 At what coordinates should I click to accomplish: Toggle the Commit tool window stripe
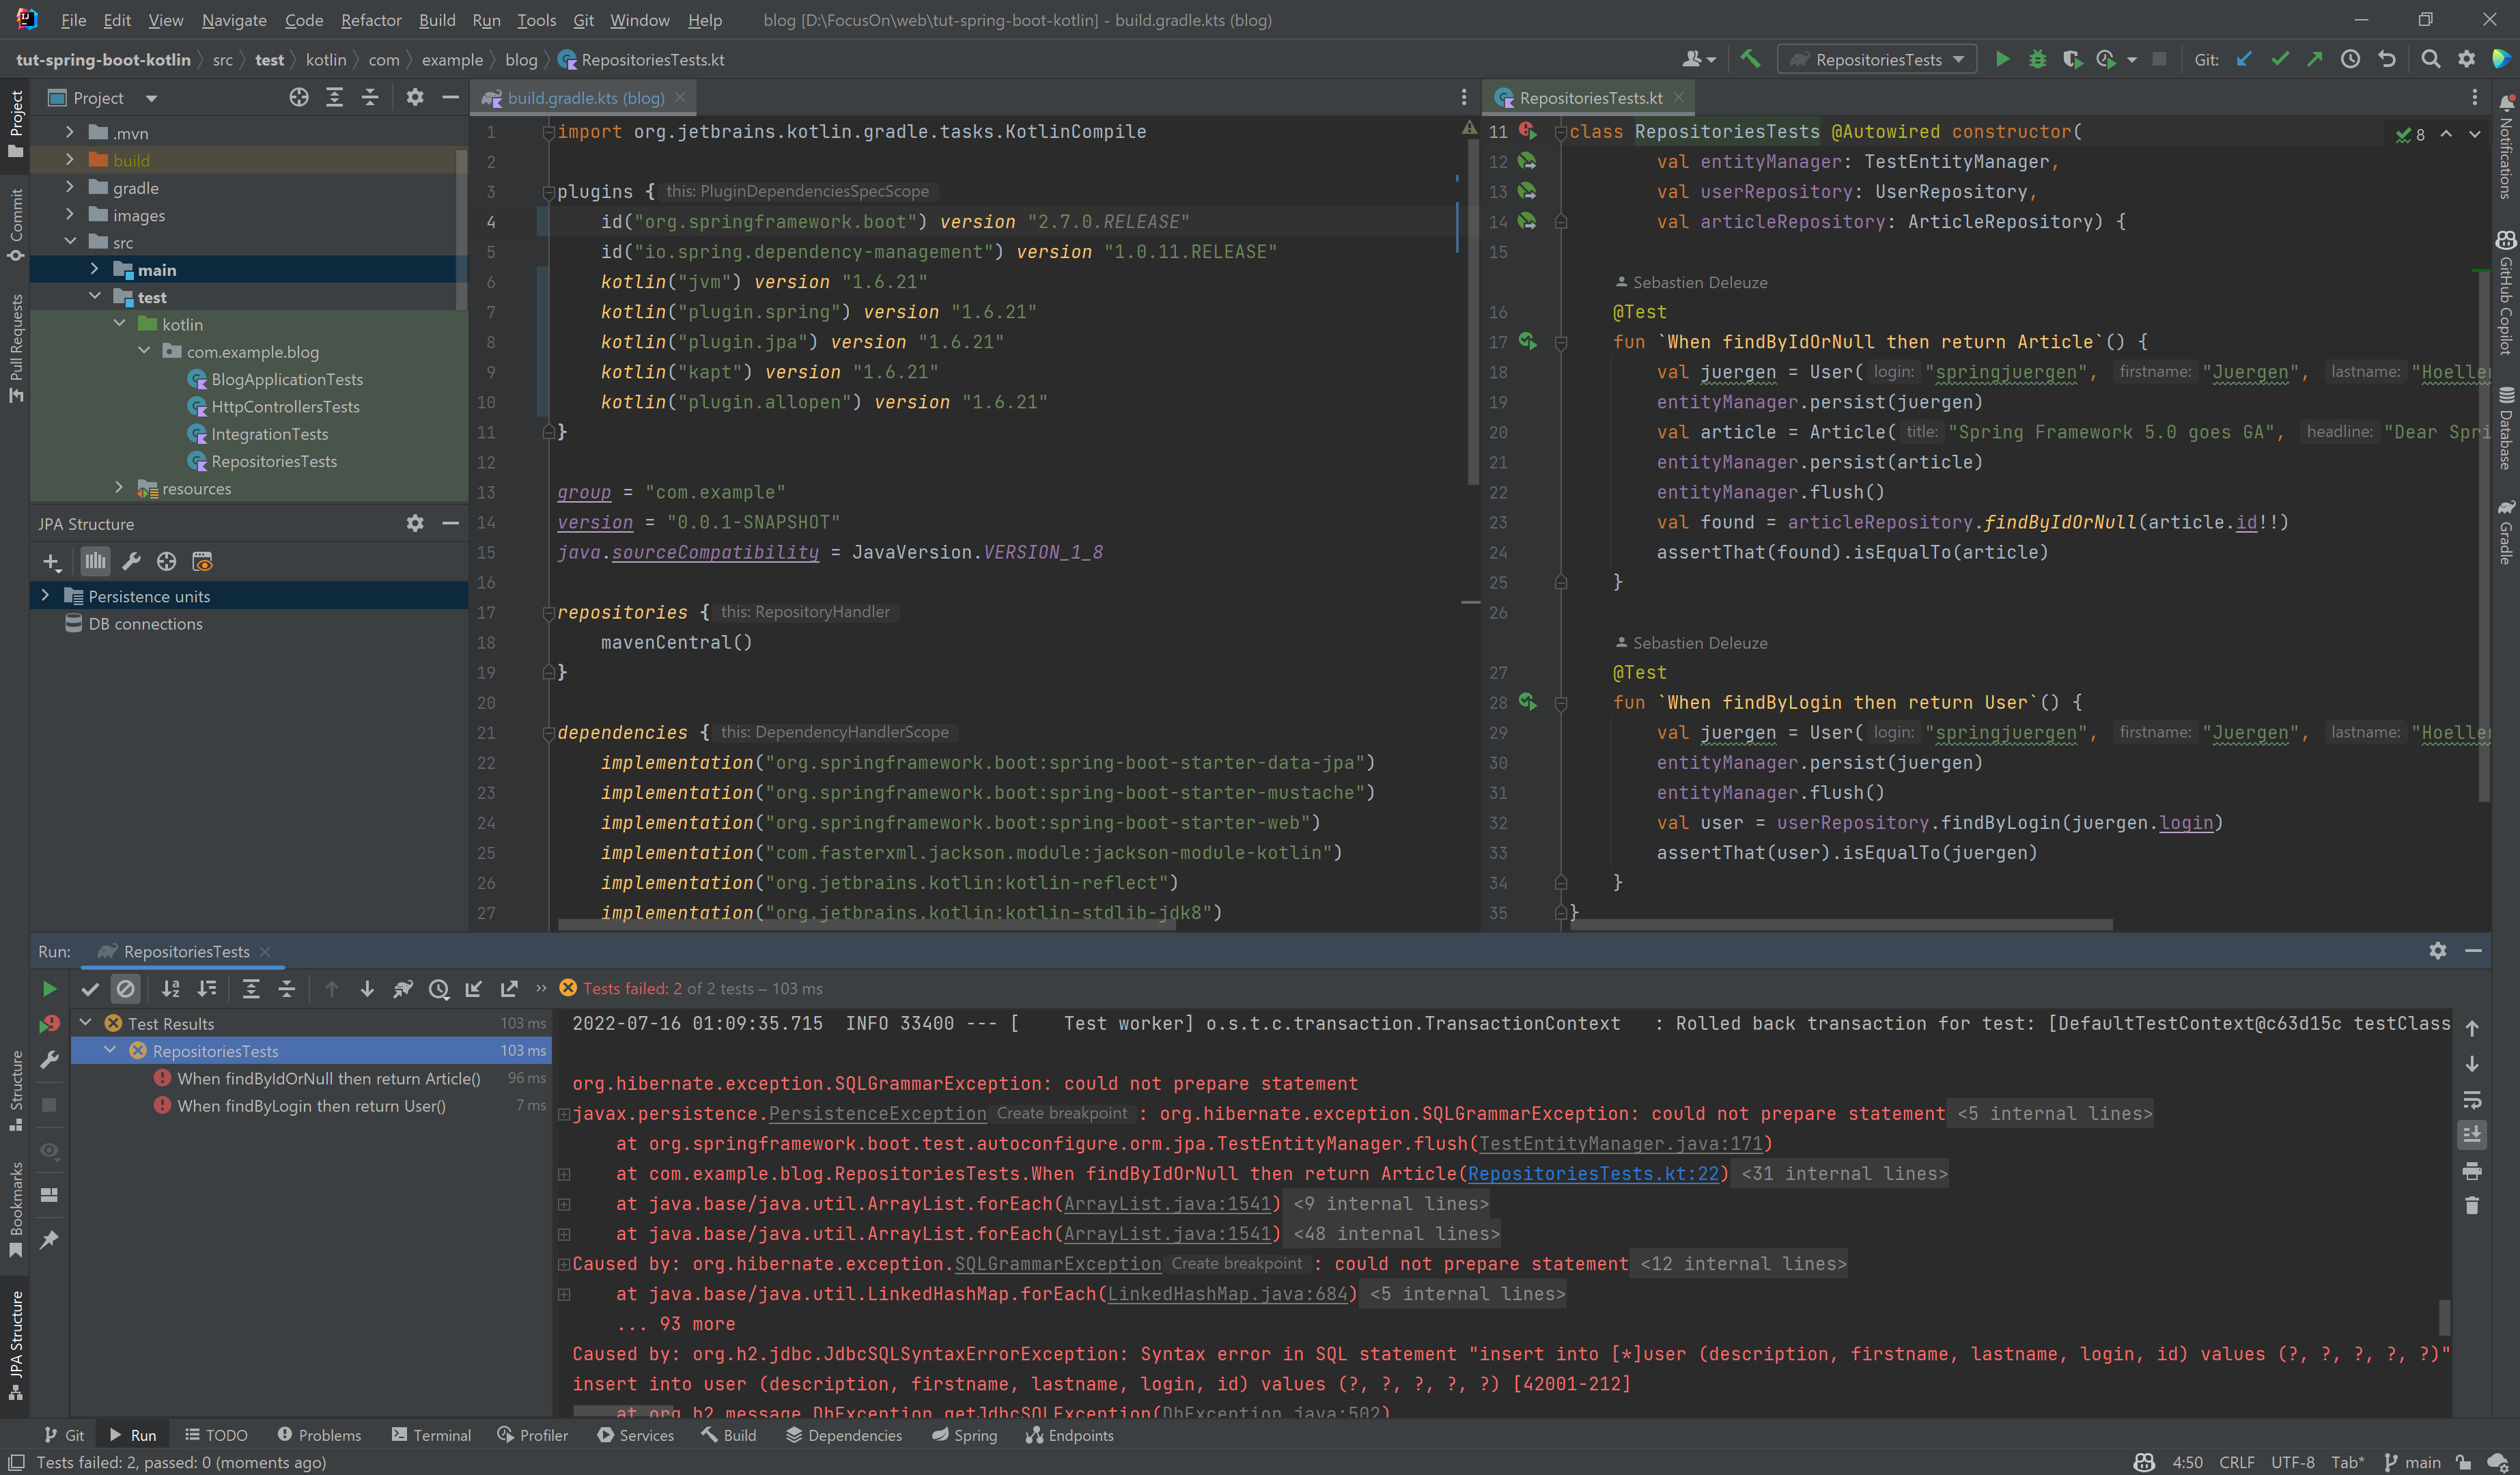pyautogui.click(x=15, y=225)
